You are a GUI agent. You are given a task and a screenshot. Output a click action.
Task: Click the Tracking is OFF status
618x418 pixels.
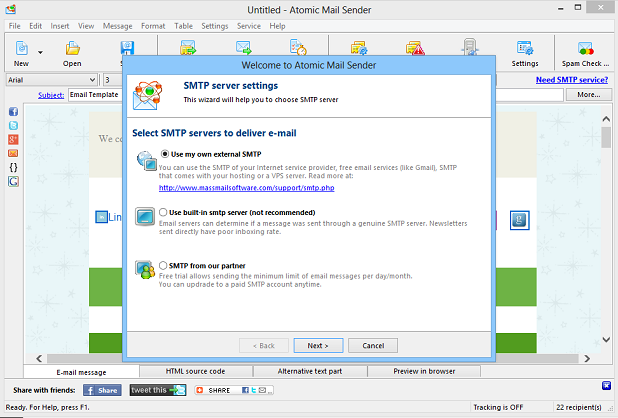(x=498, y=407)
